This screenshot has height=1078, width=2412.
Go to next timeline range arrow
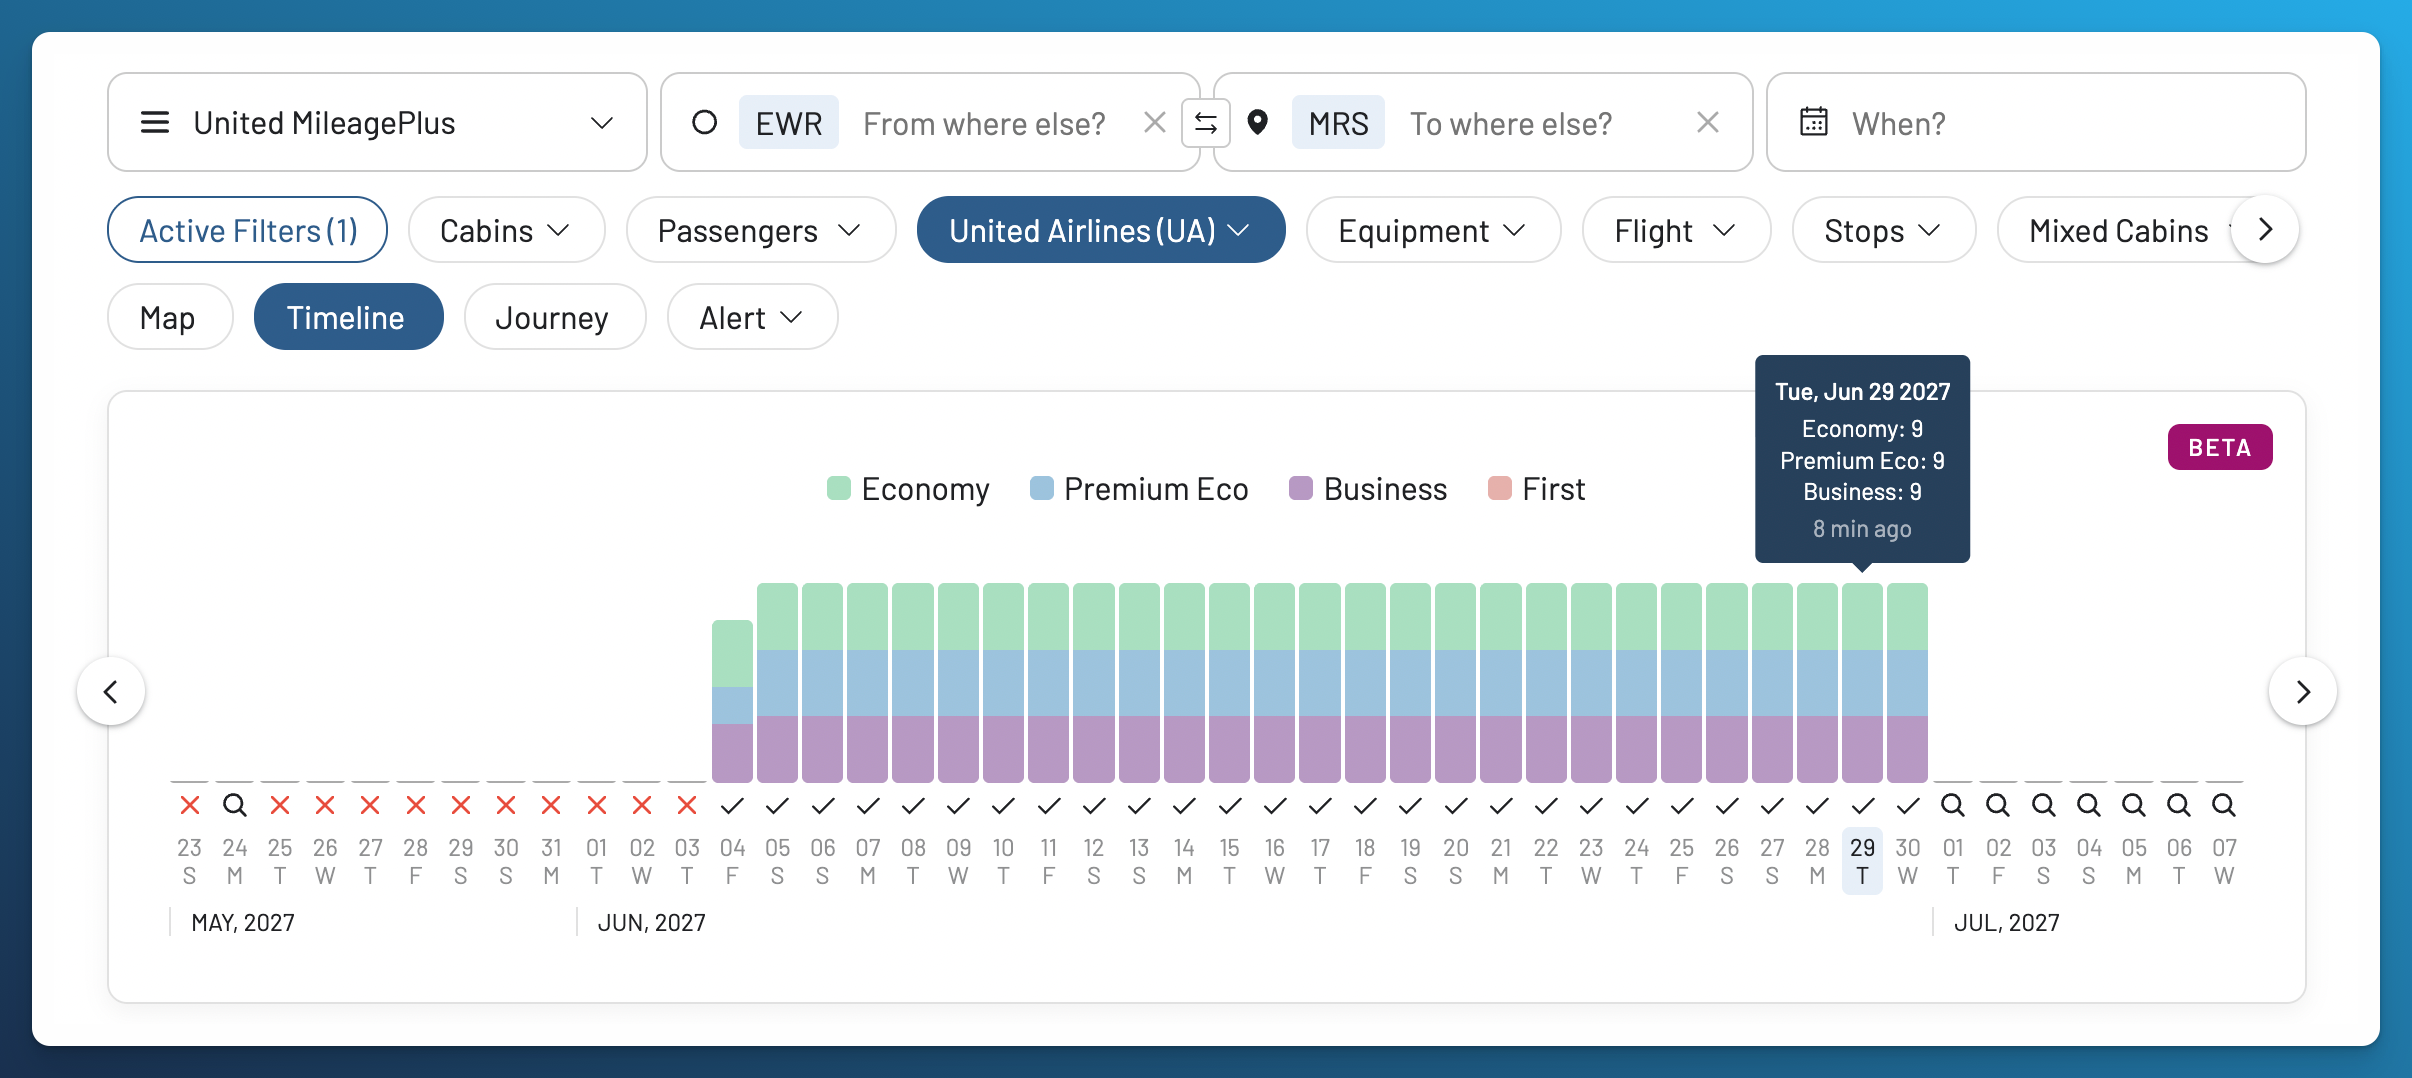coord(2303,691)
